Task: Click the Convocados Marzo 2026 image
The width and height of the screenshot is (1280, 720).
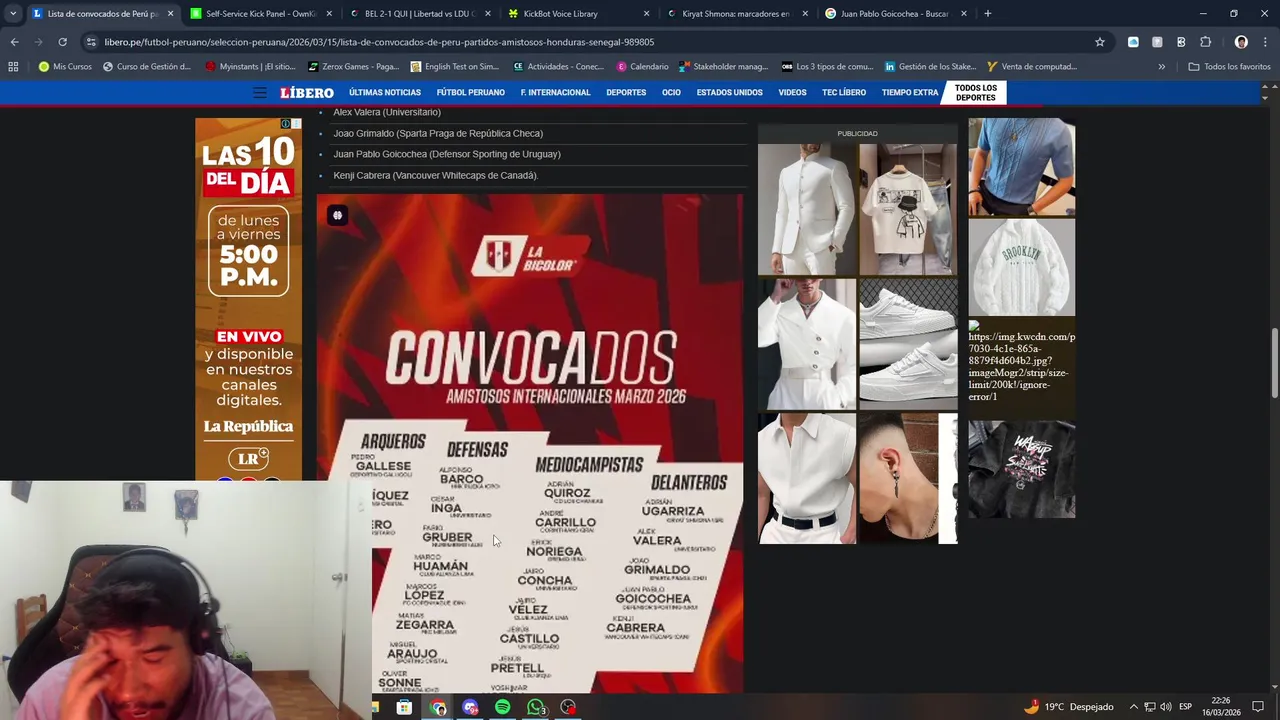Action: coord(530,443)
